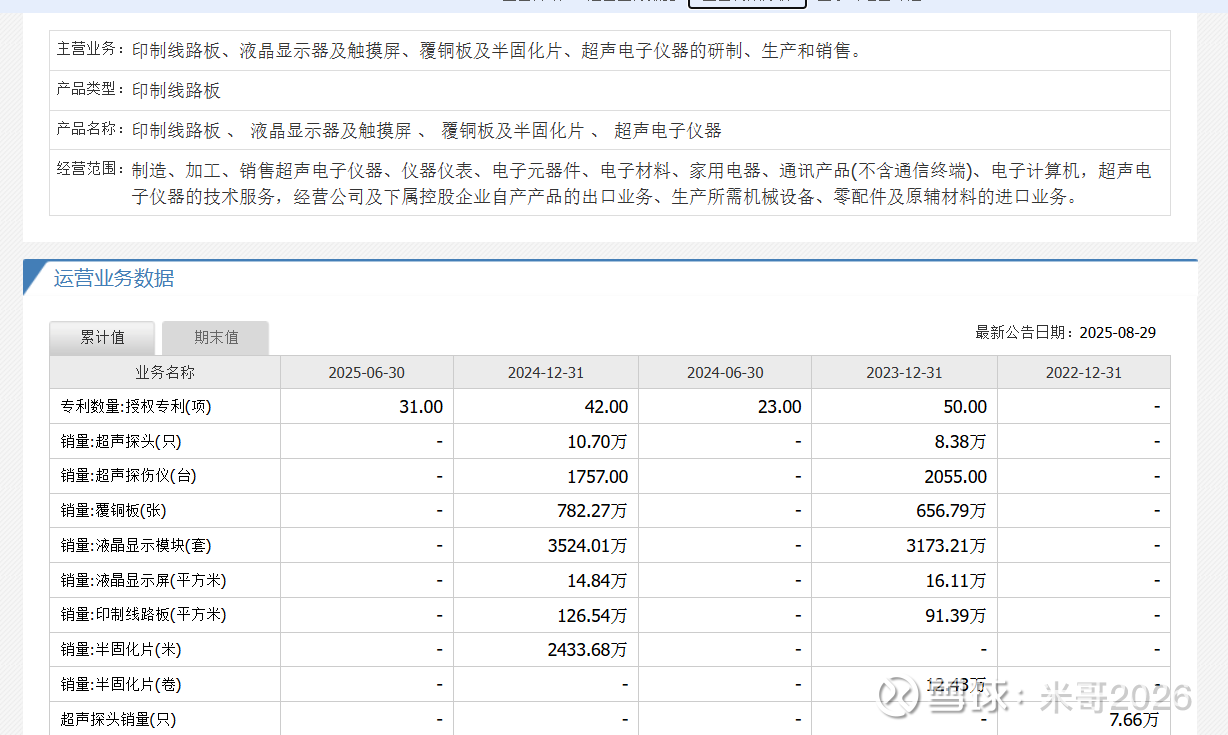Click the 2025-06-30 column header
Viewport: 1228px width, 735px height.
(x=367, y=373)
